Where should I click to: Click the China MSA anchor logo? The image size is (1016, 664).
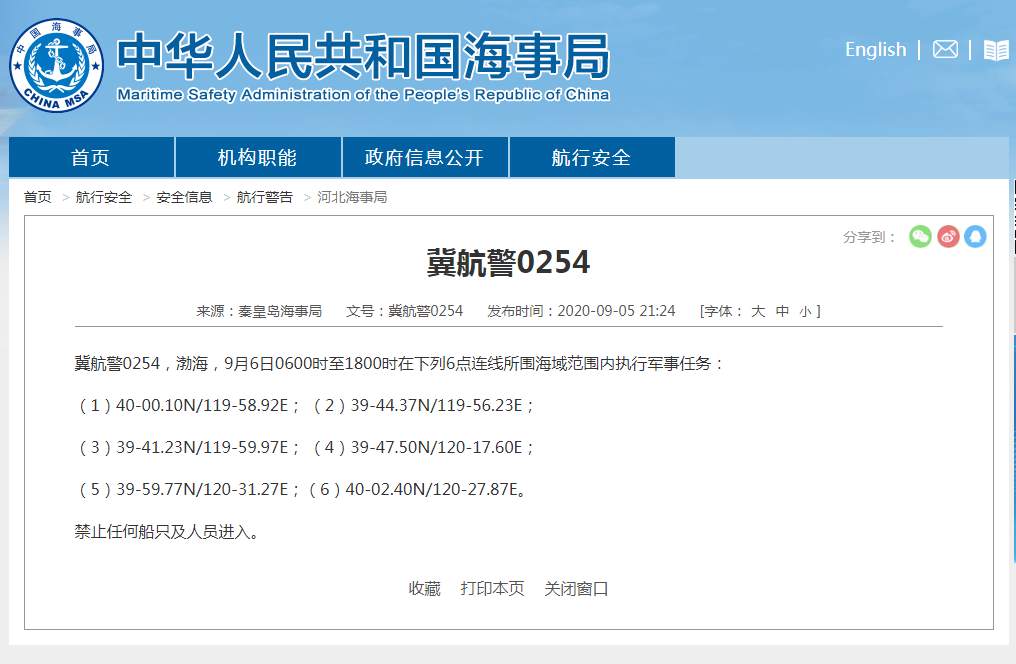click(56, 65)
